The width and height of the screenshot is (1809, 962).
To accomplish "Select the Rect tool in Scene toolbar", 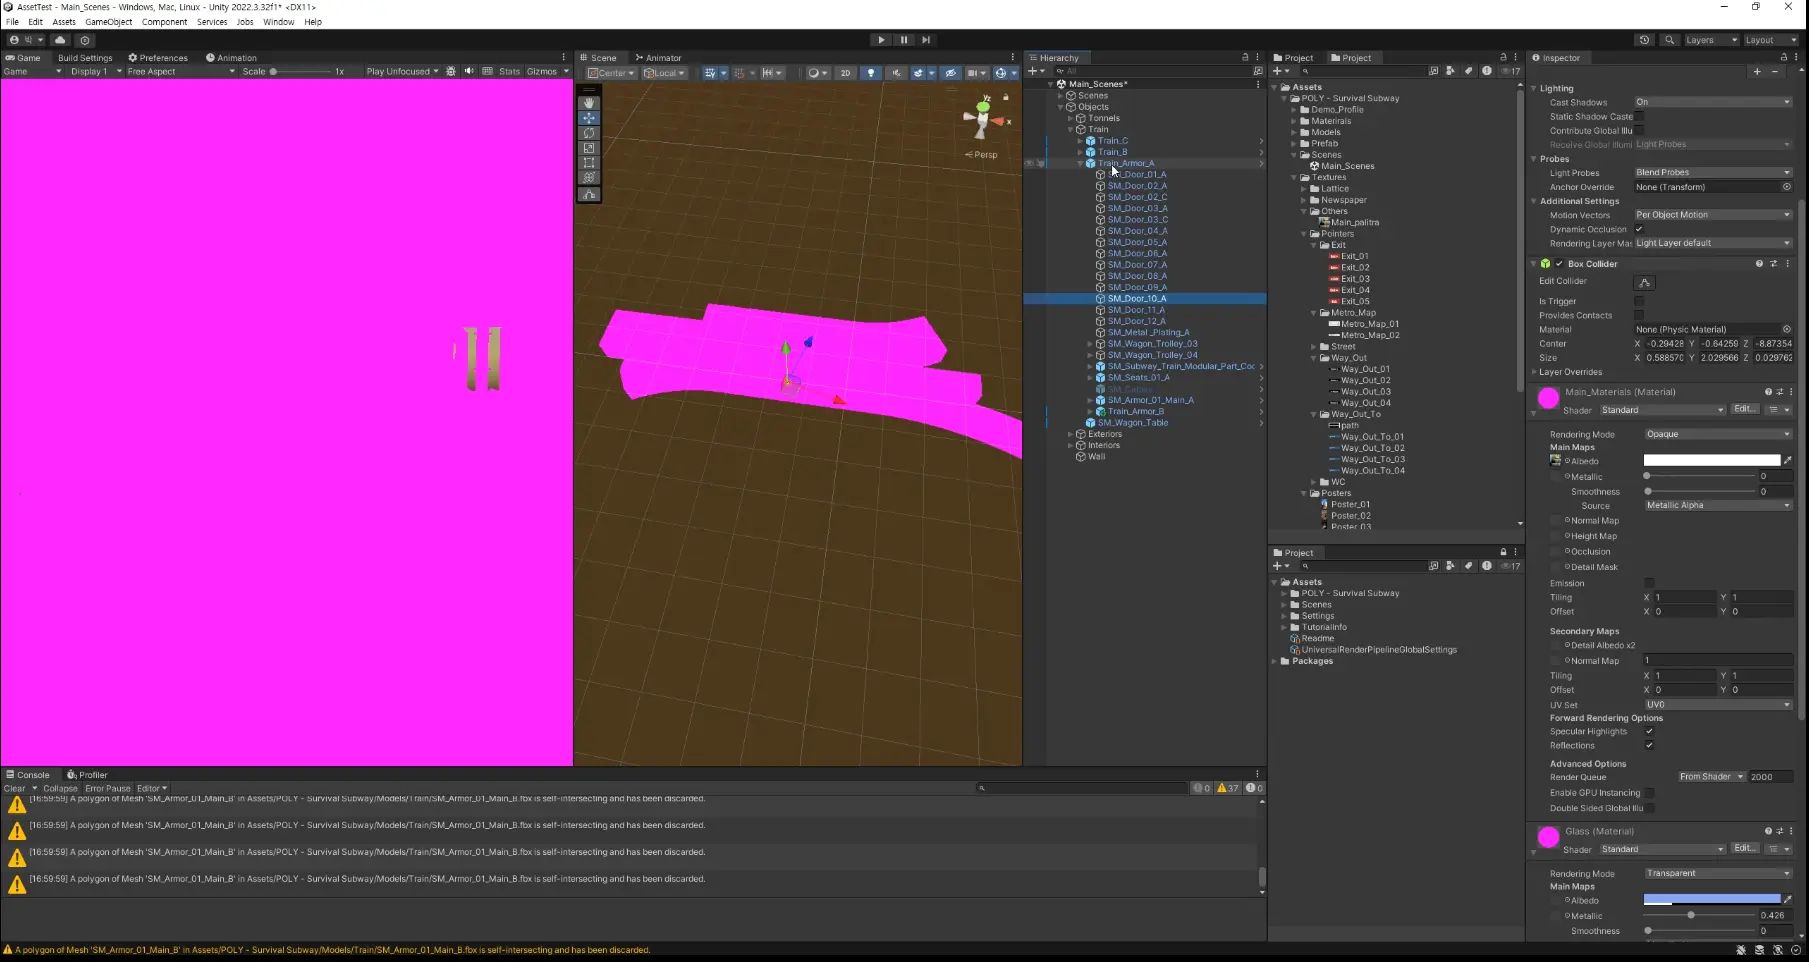I will [589, 163].
